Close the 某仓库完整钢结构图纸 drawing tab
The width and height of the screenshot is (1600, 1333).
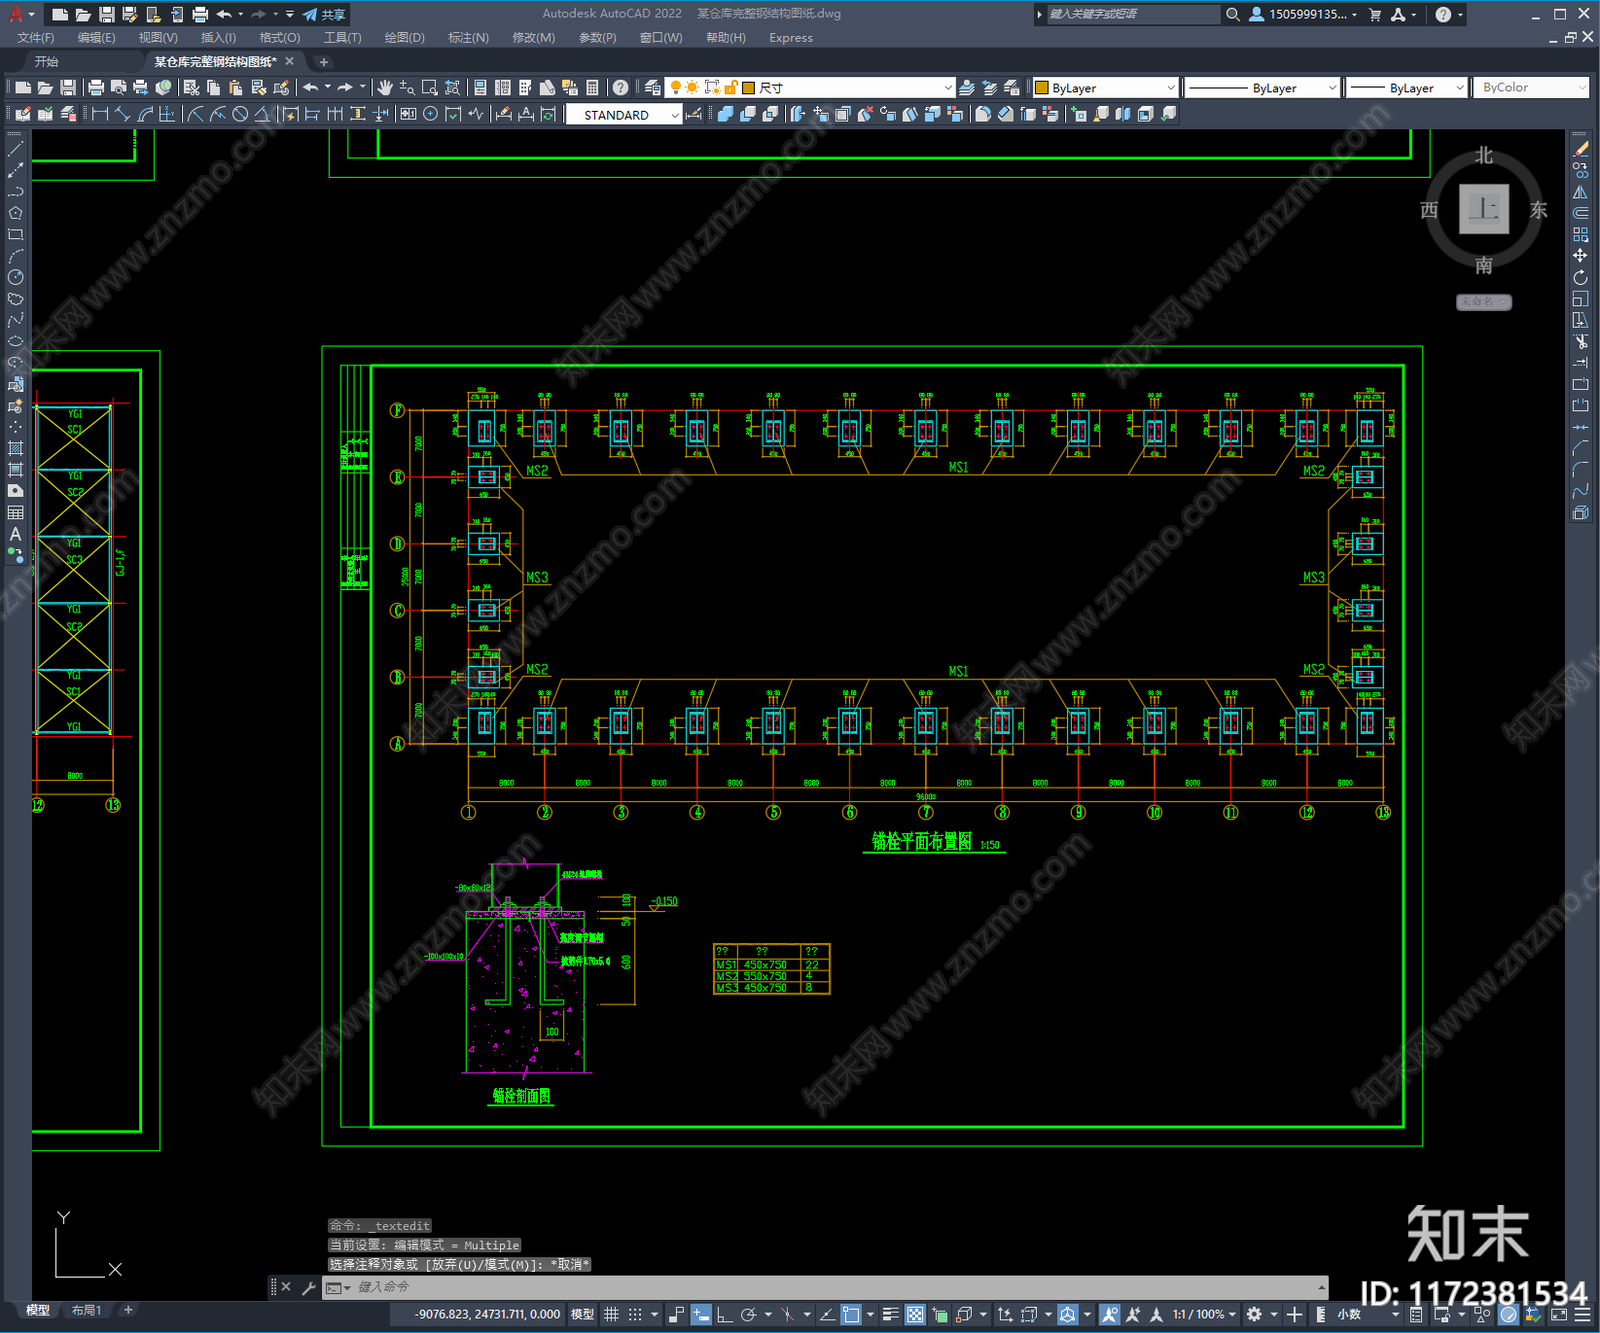pyautogui.click(x=289, y=62)
